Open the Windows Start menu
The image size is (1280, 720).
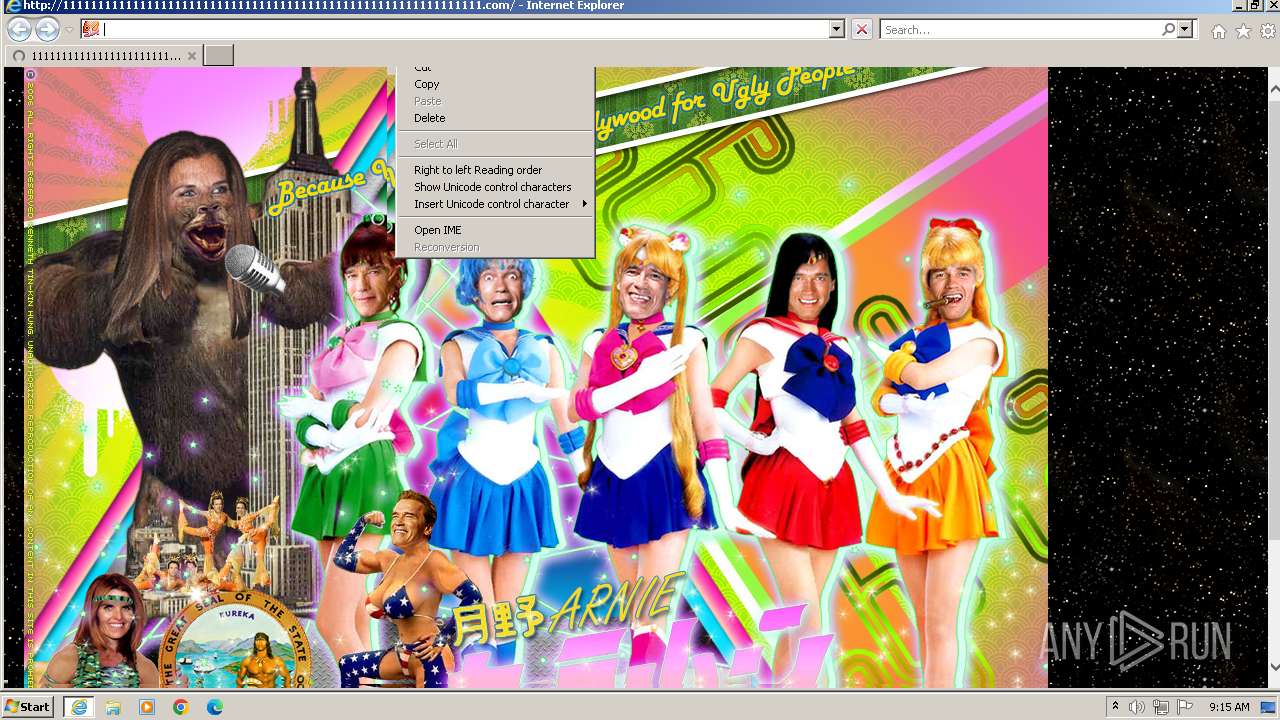point(28,707)
